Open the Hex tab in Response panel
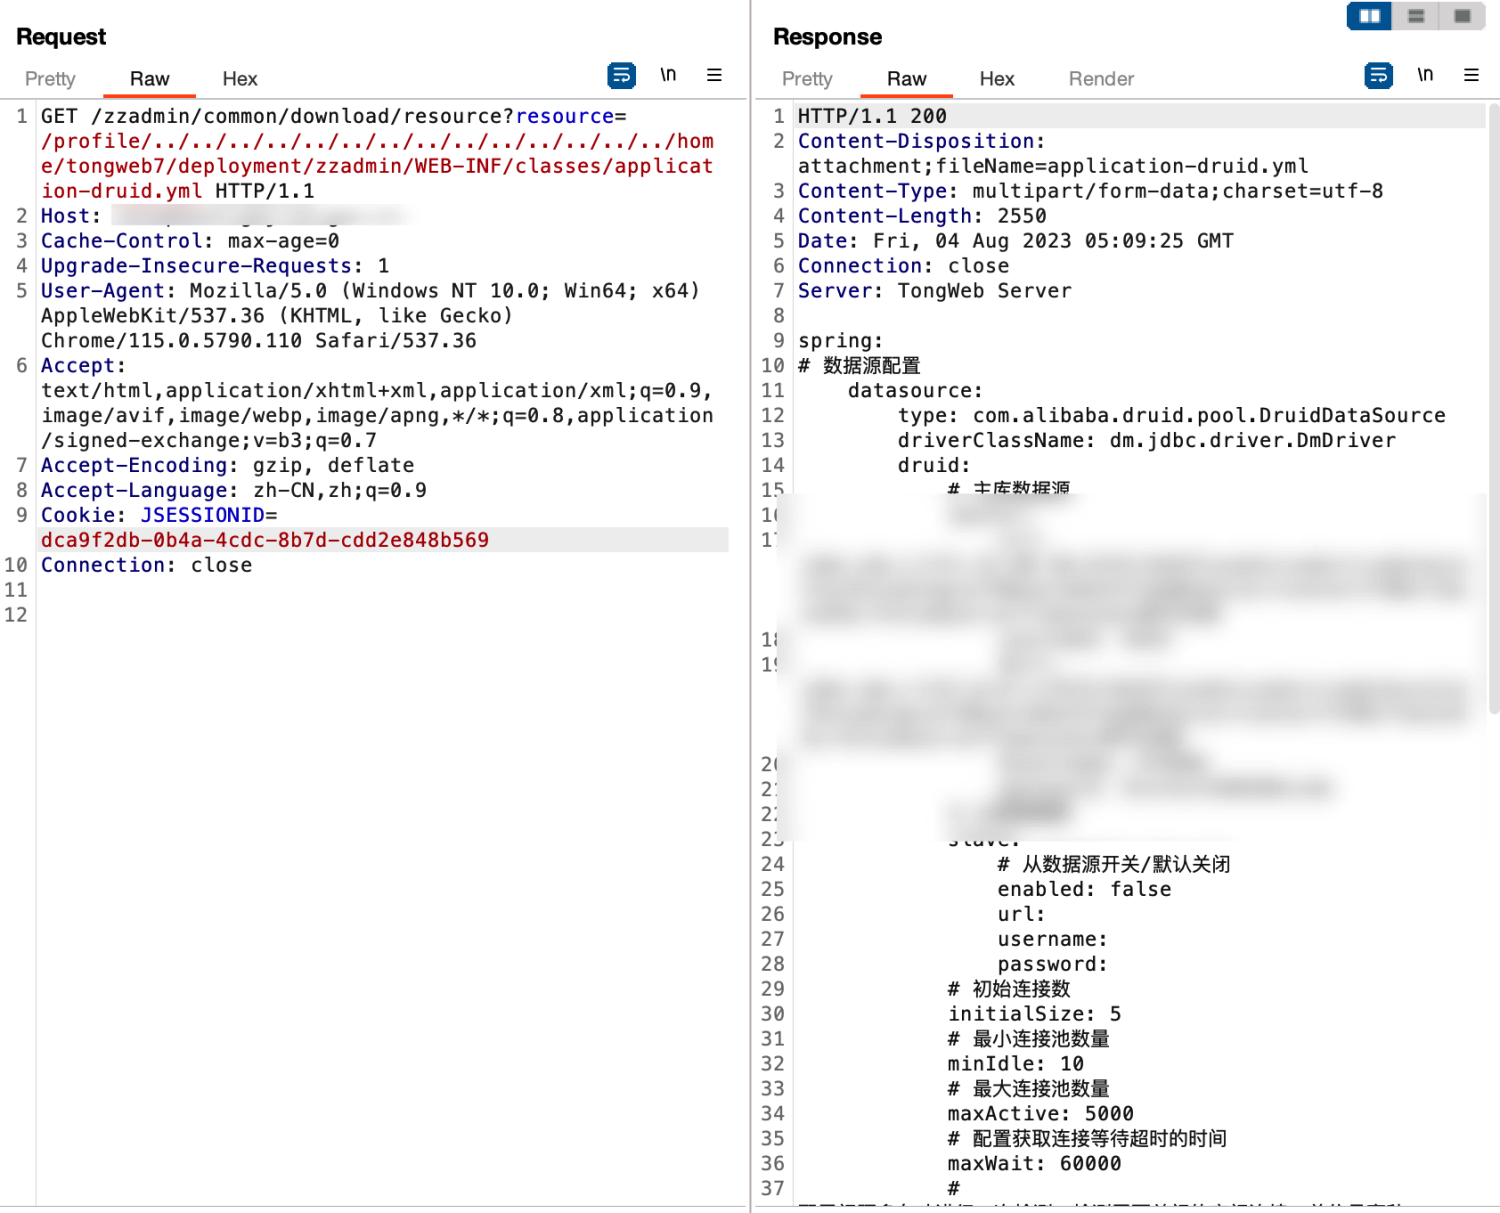1500x1213 pixels. click(x=996, y=79)
